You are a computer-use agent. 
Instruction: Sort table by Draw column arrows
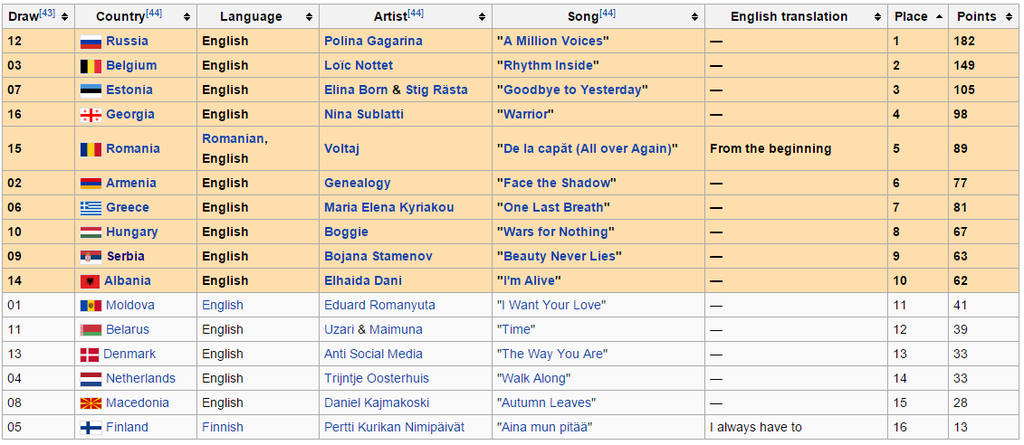65,16
